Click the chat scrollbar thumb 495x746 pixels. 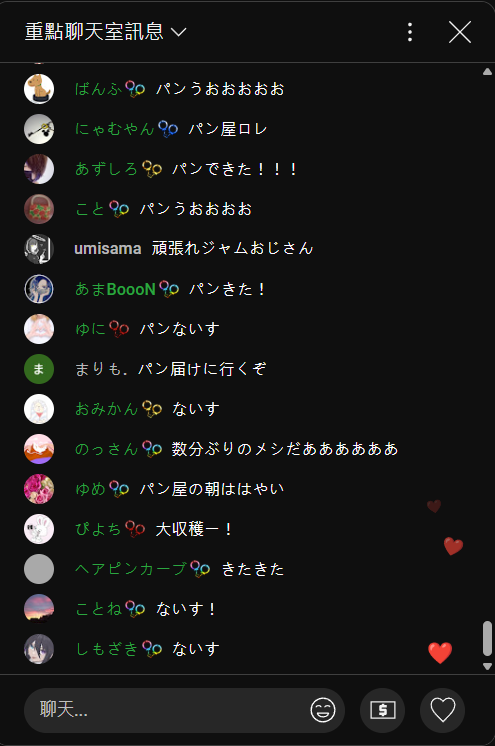coord(487,638)
